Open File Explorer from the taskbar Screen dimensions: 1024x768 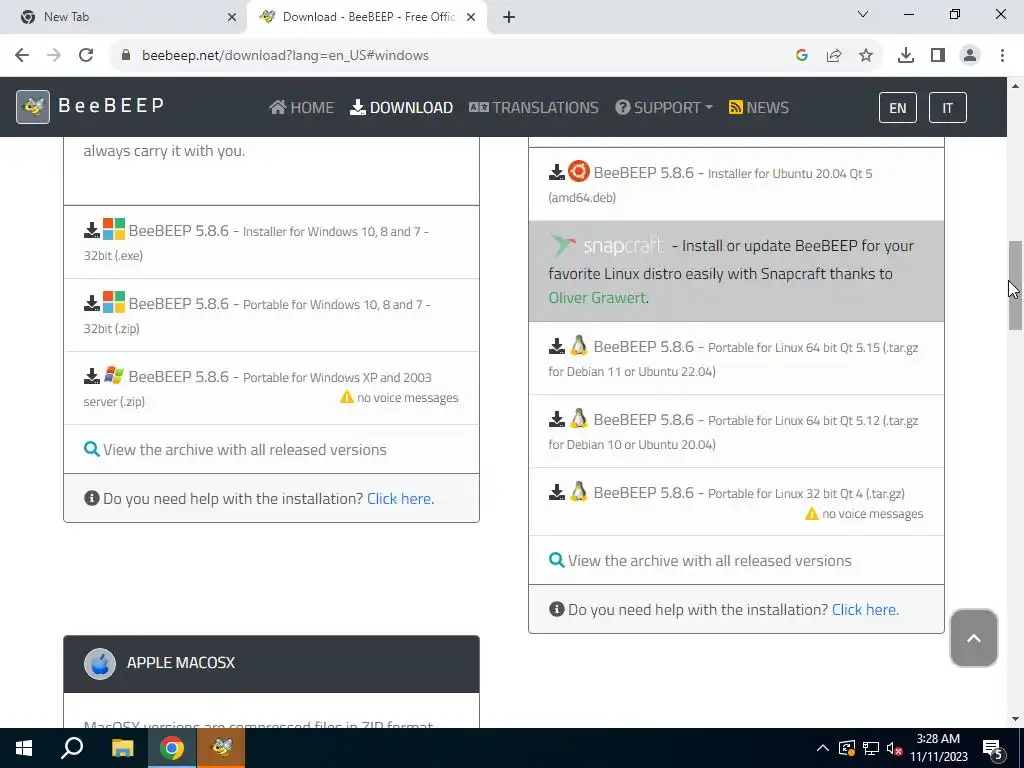(x=123, y=748)
